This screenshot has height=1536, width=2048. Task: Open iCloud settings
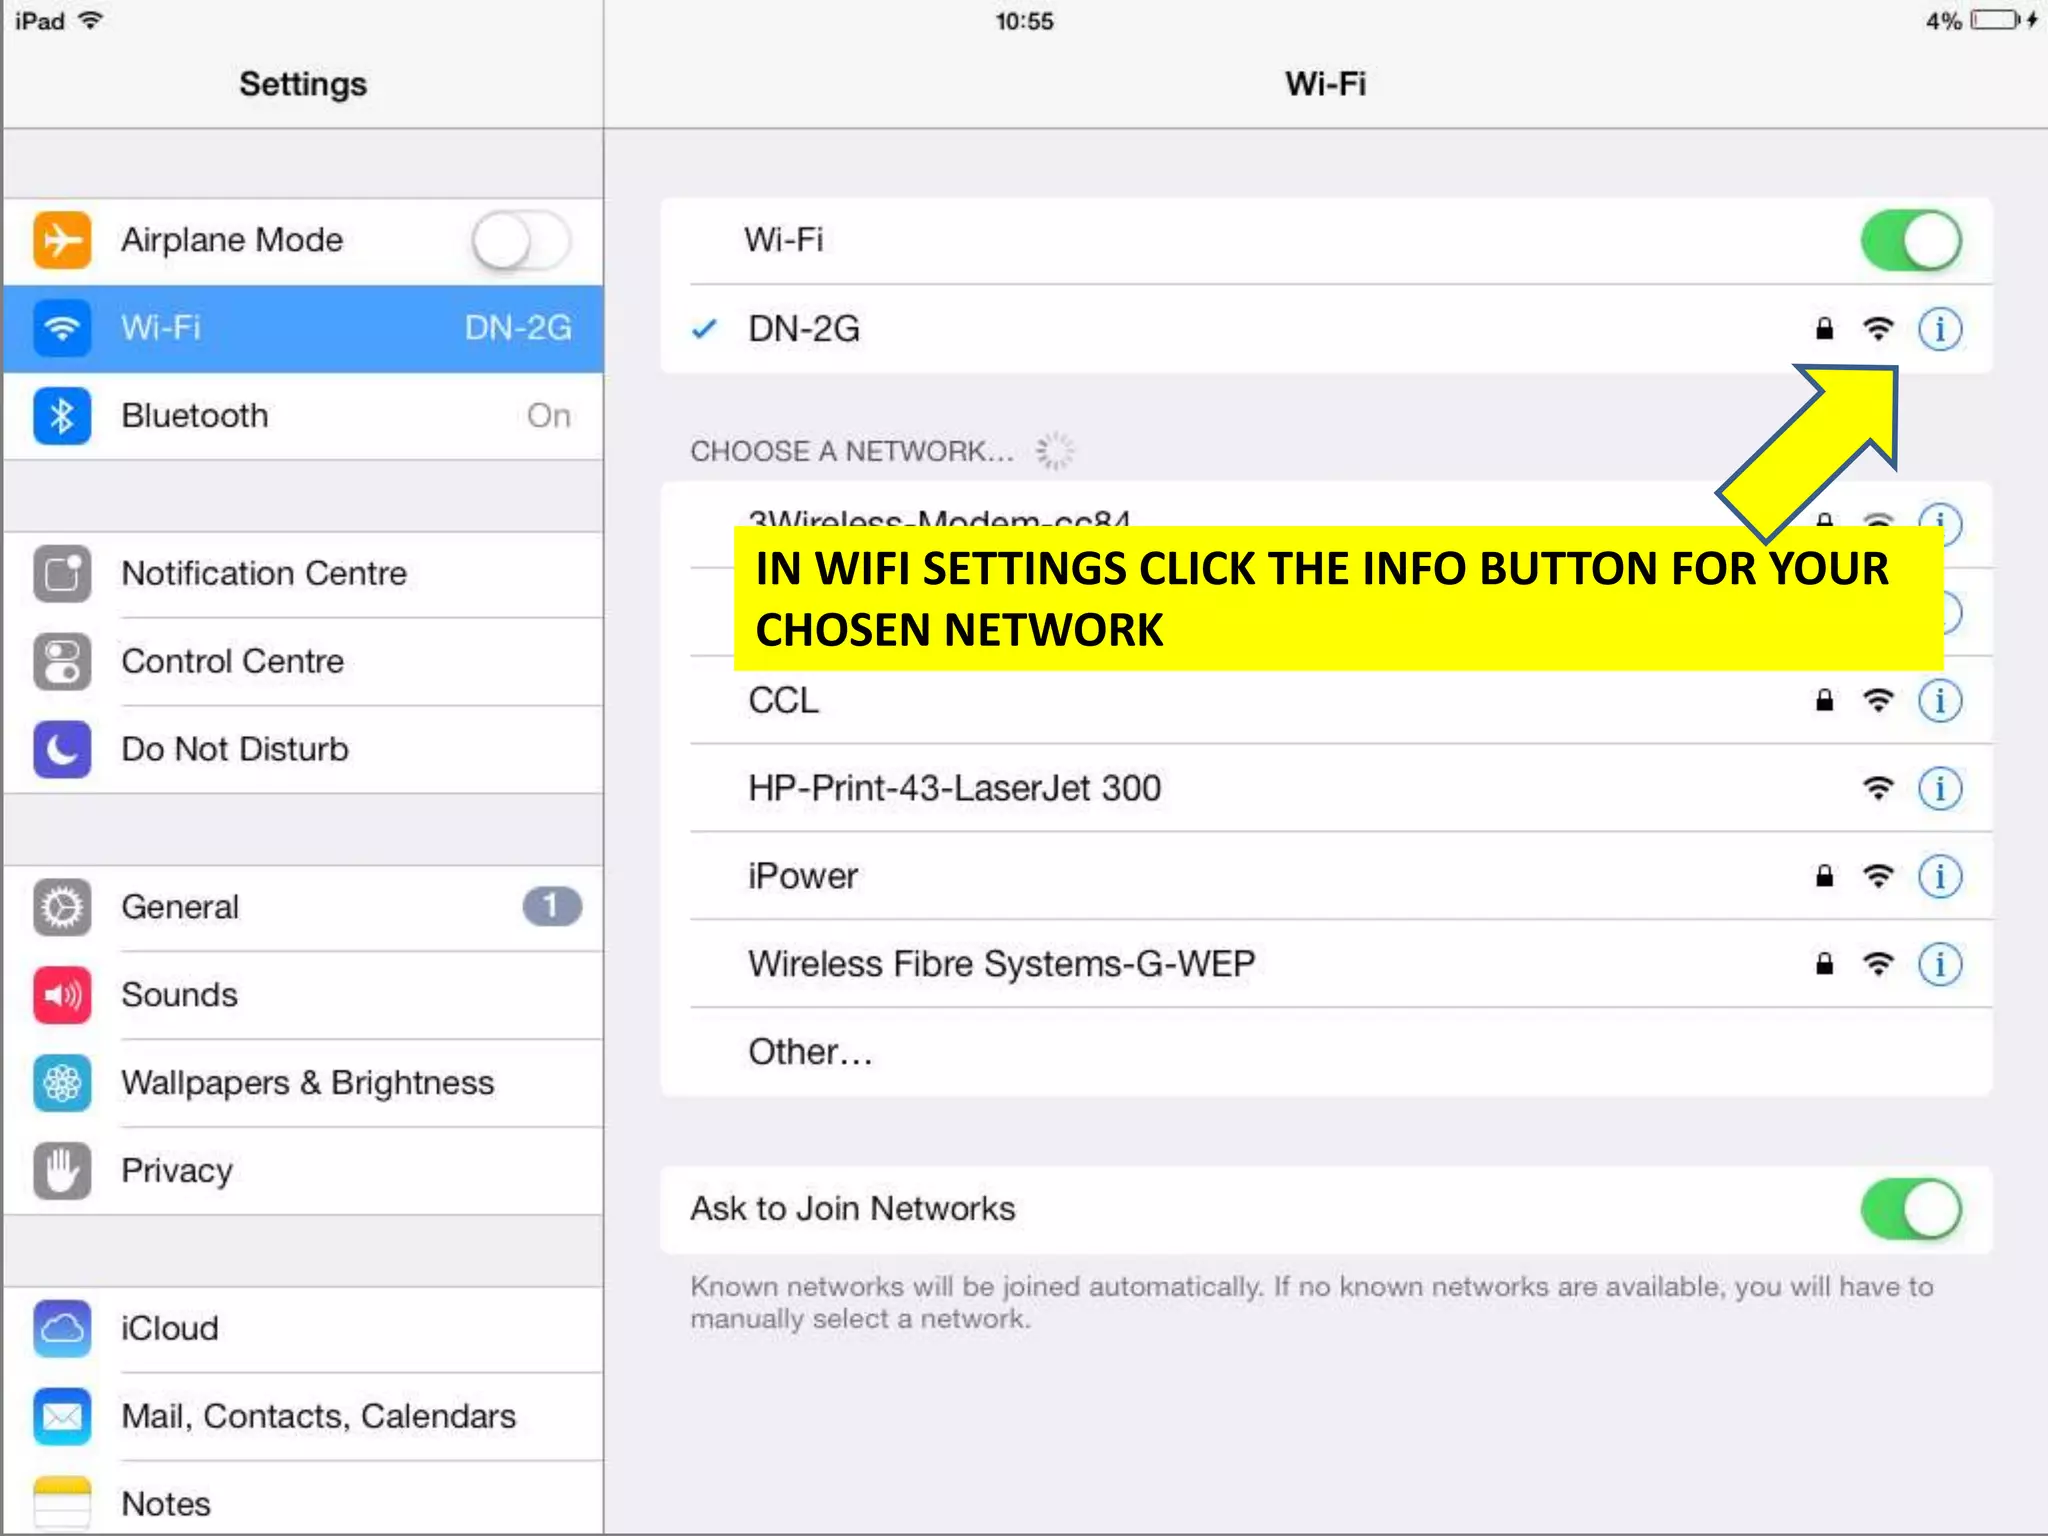tap(303, 1329)
